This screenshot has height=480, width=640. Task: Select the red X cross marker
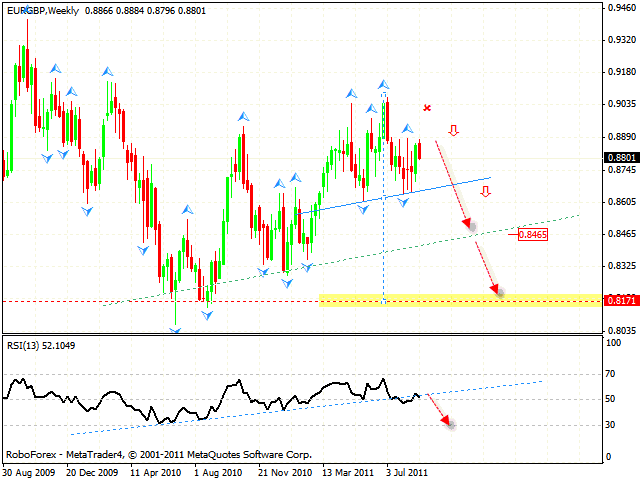427,108
